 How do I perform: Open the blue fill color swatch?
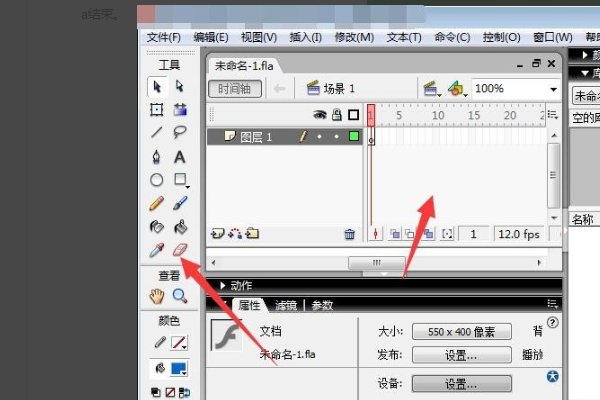tap(179, 369)
